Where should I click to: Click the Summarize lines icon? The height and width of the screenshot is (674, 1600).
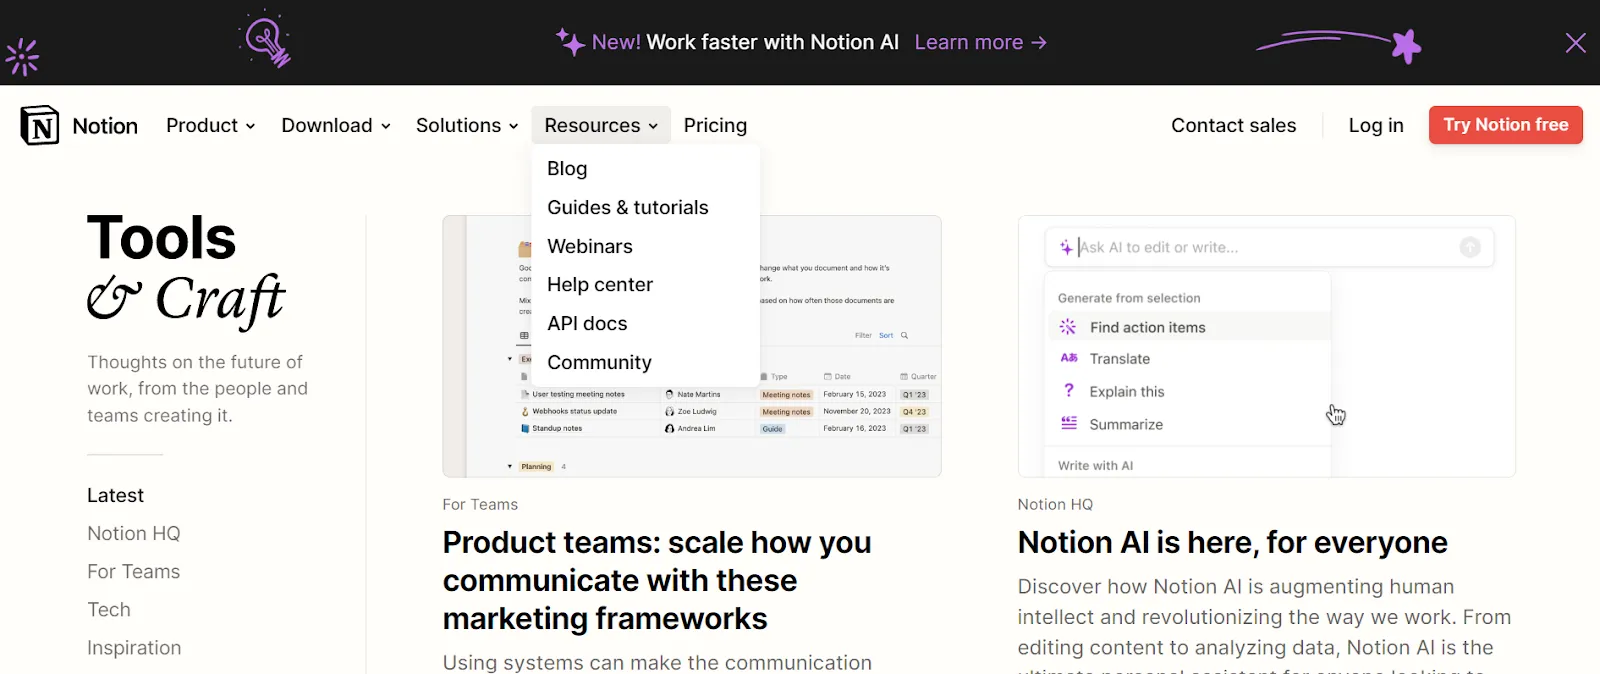1069,424
